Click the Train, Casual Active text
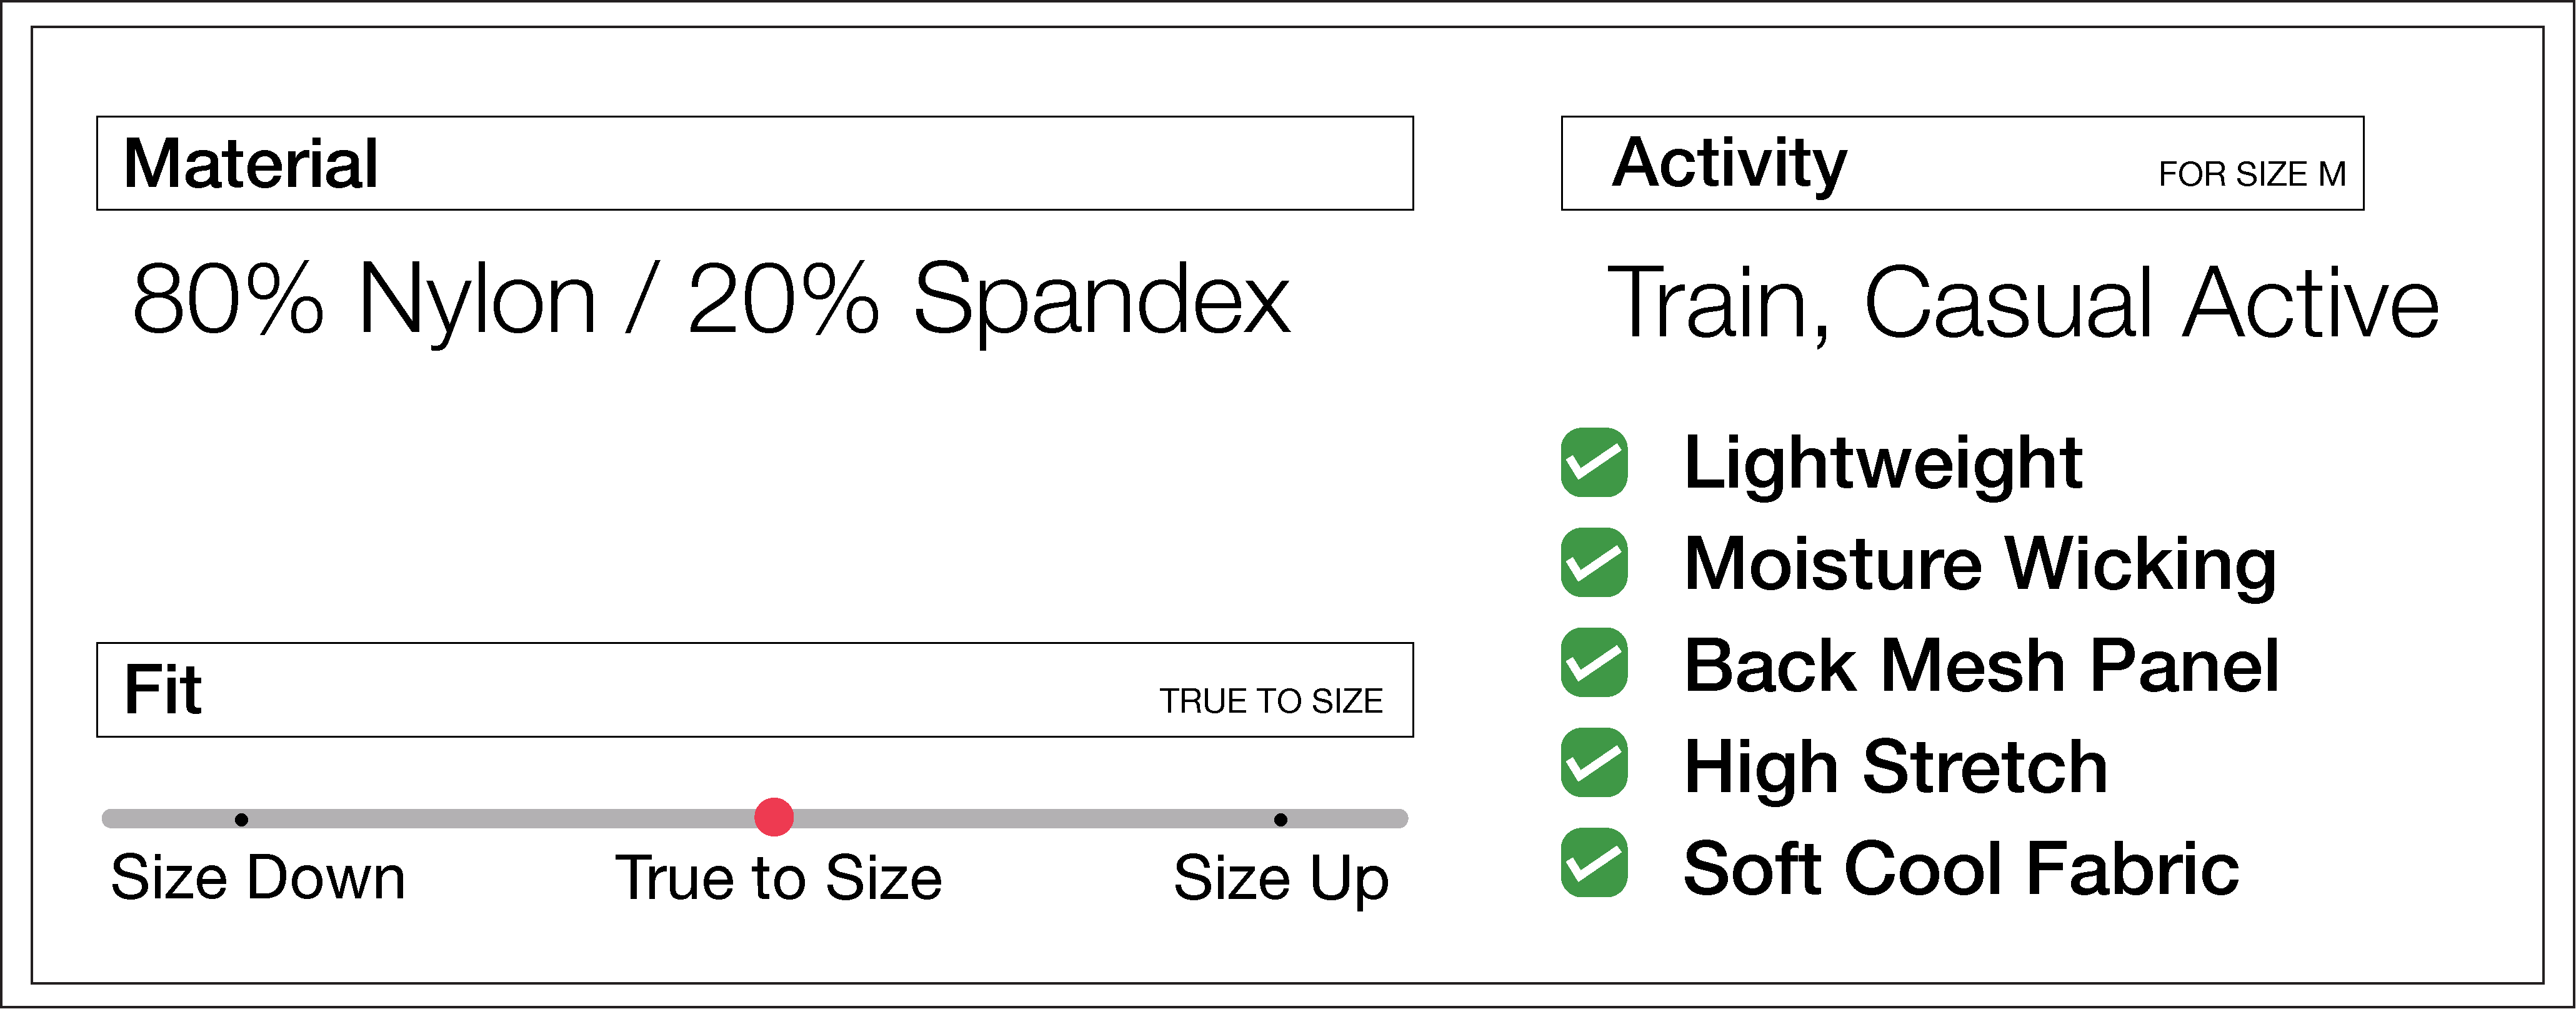This screenshot has height=1009, width=2576. tap(2022, 303)
